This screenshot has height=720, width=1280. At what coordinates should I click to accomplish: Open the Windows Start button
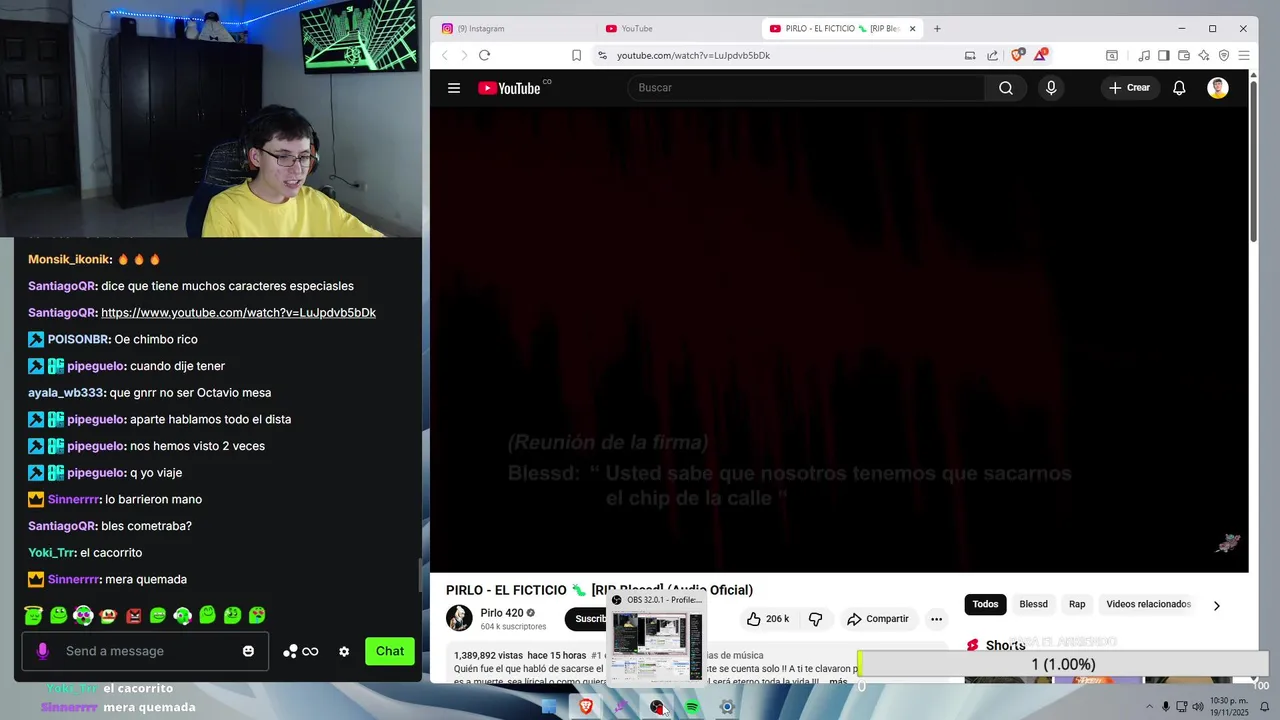click(549, 707)
